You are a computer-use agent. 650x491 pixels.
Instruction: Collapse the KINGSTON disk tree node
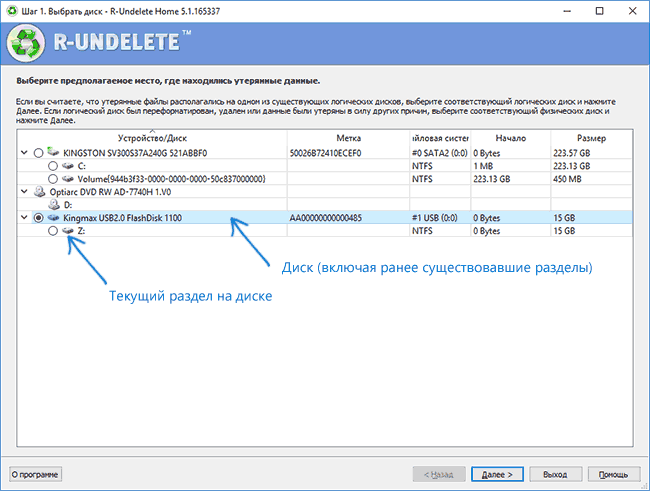click(24, 153)
